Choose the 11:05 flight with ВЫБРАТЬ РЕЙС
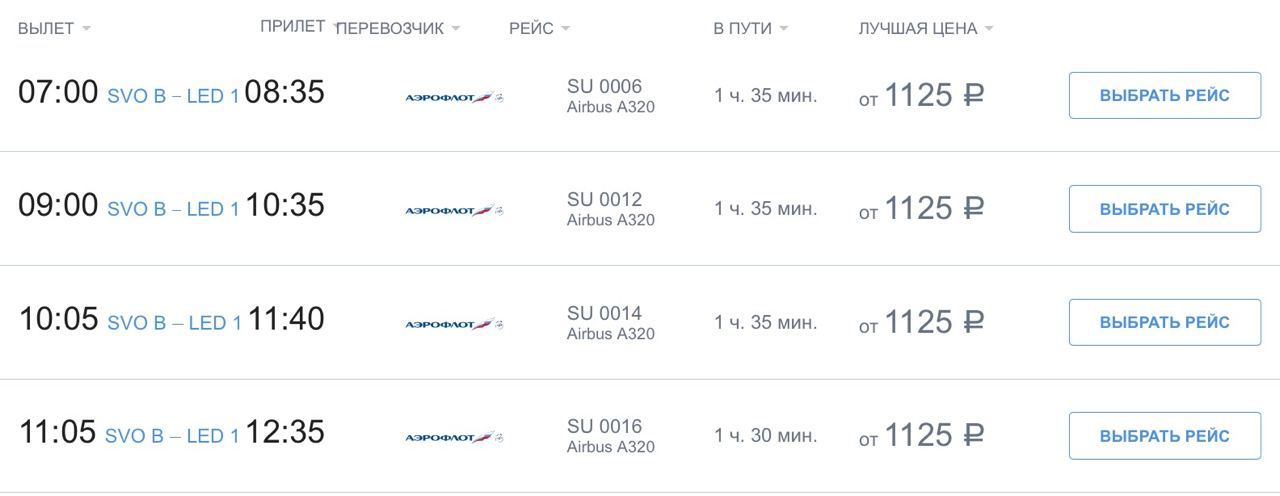Viewport: 1280px width, 496px height. click(x=1165, y=436)
